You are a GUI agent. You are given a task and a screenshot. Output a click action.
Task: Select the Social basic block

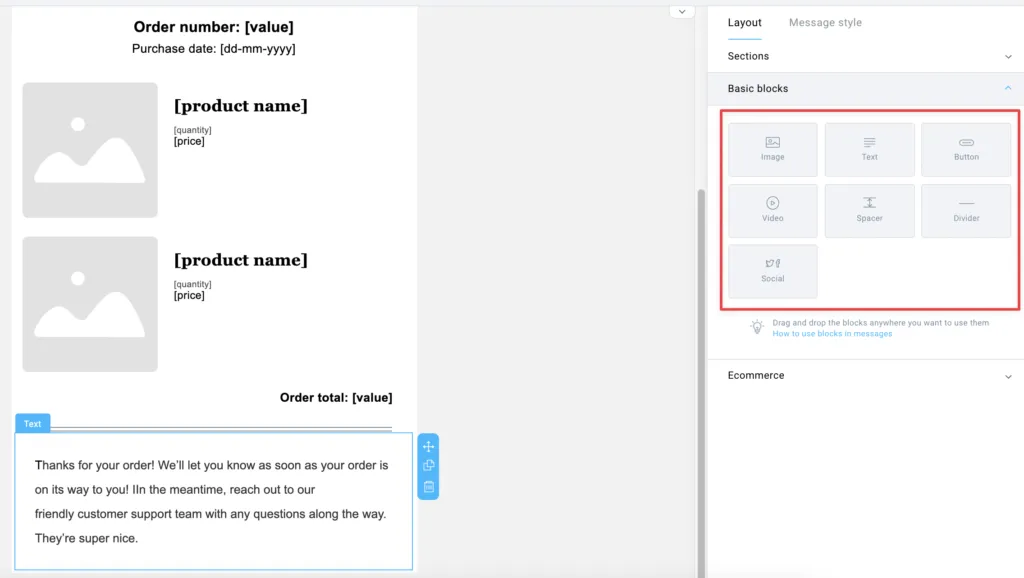tap(773, 271)
